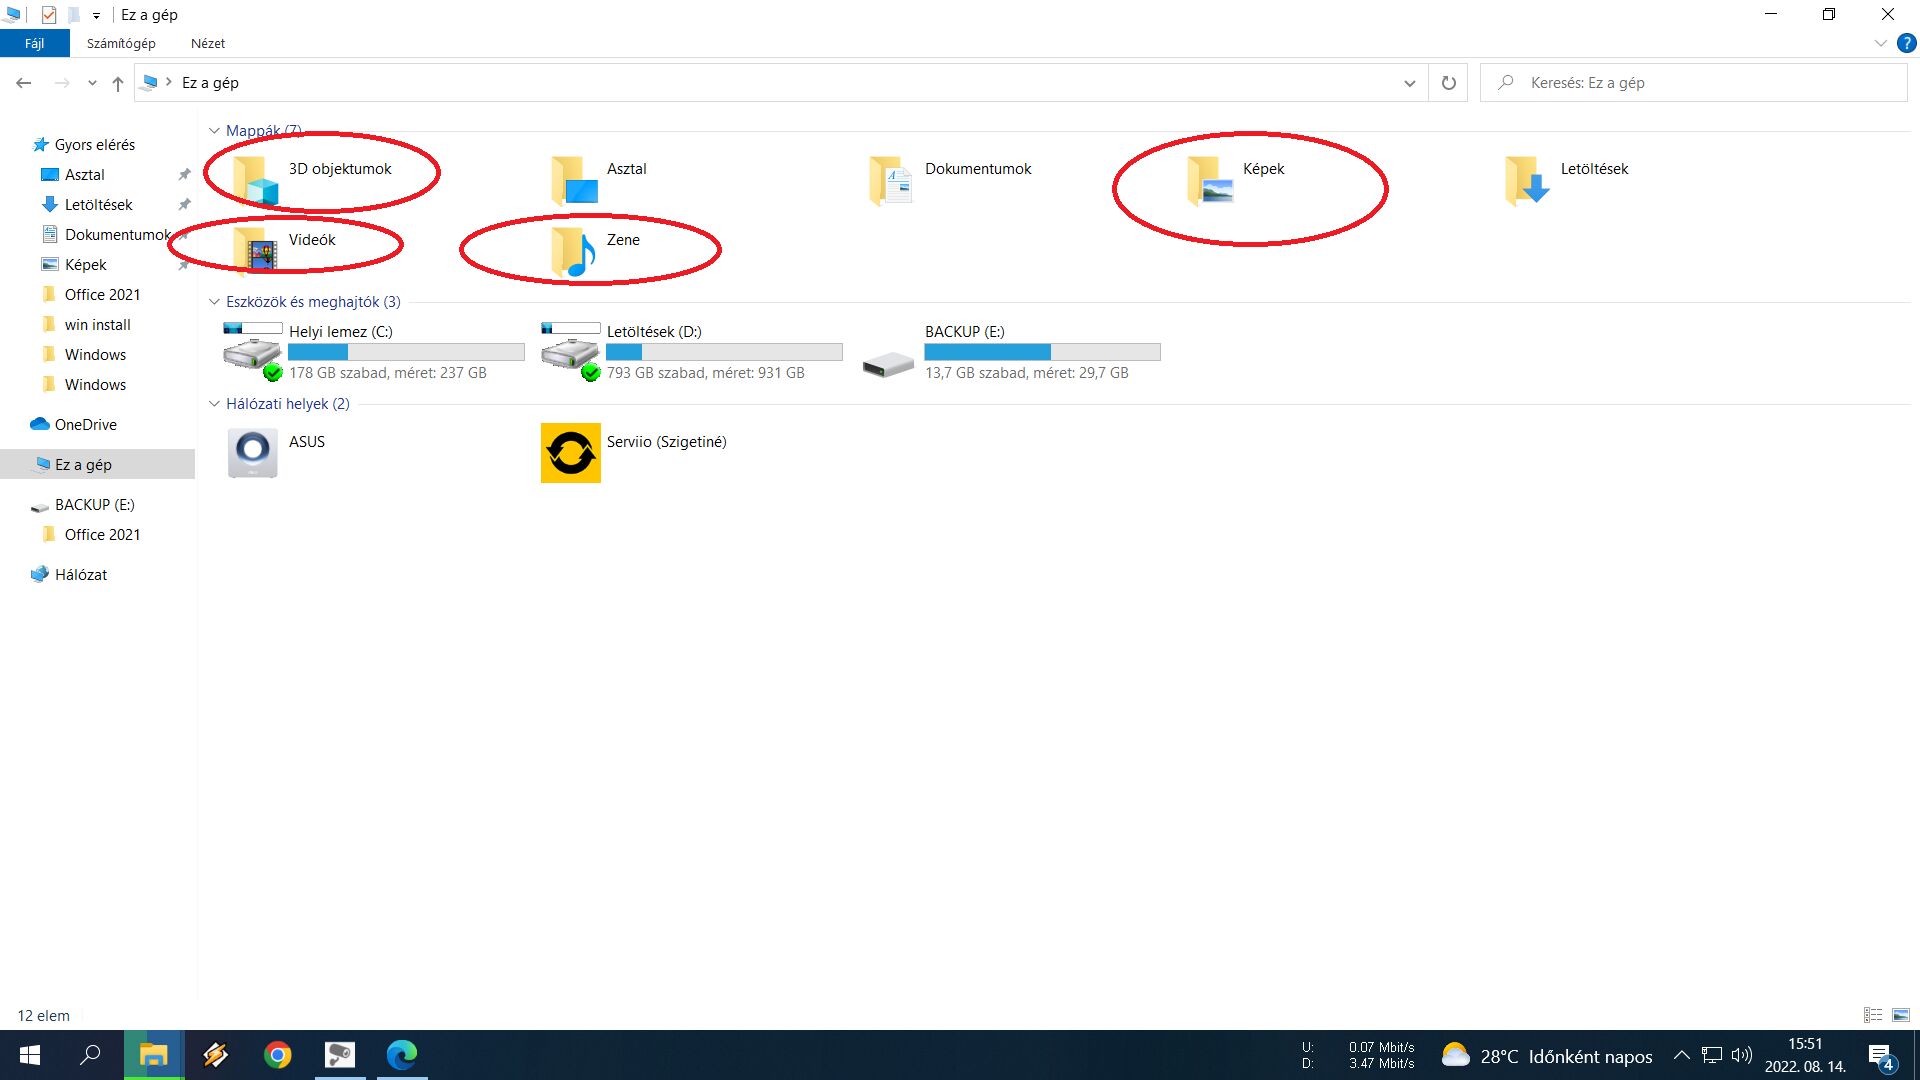Open the ASUS network device icon
This screenshot has width=1920, height=1080.
pyautogui.click(x=252, y=453)
